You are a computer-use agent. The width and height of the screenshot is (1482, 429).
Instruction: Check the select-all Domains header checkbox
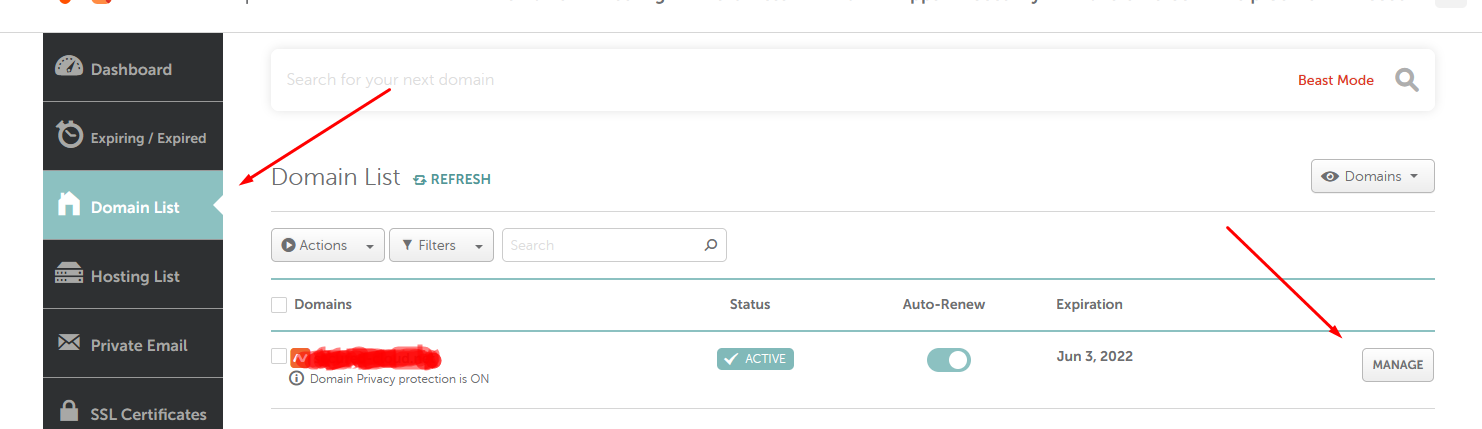[x=279, y=304]
